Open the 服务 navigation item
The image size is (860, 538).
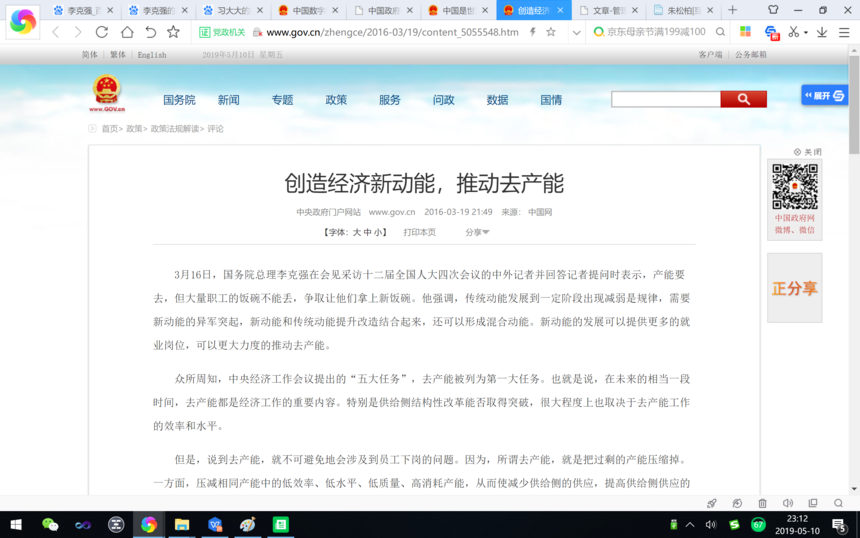point(389,100)
